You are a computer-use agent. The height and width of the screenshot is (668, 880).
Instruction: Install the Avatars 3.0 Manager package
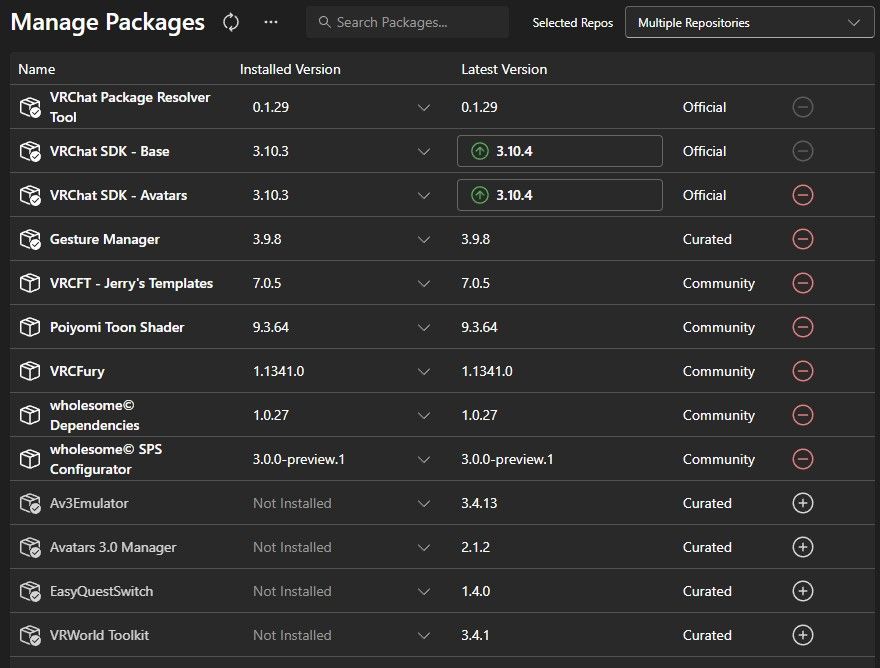click(803, 547)
